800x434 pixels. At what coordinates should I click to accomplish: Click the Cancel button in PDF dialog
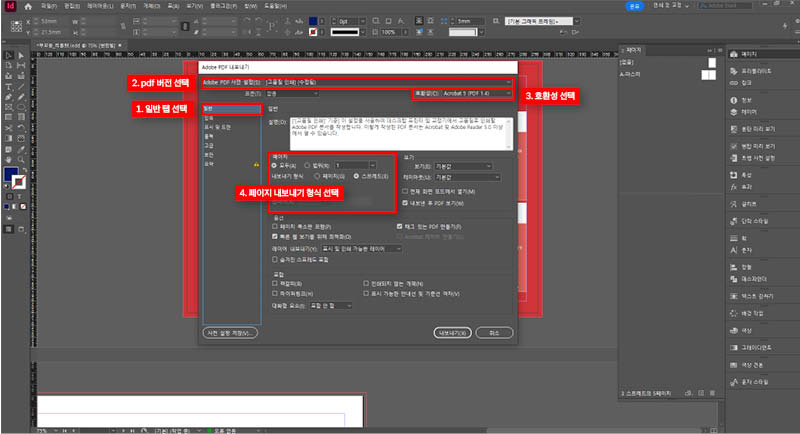[494, 333]
